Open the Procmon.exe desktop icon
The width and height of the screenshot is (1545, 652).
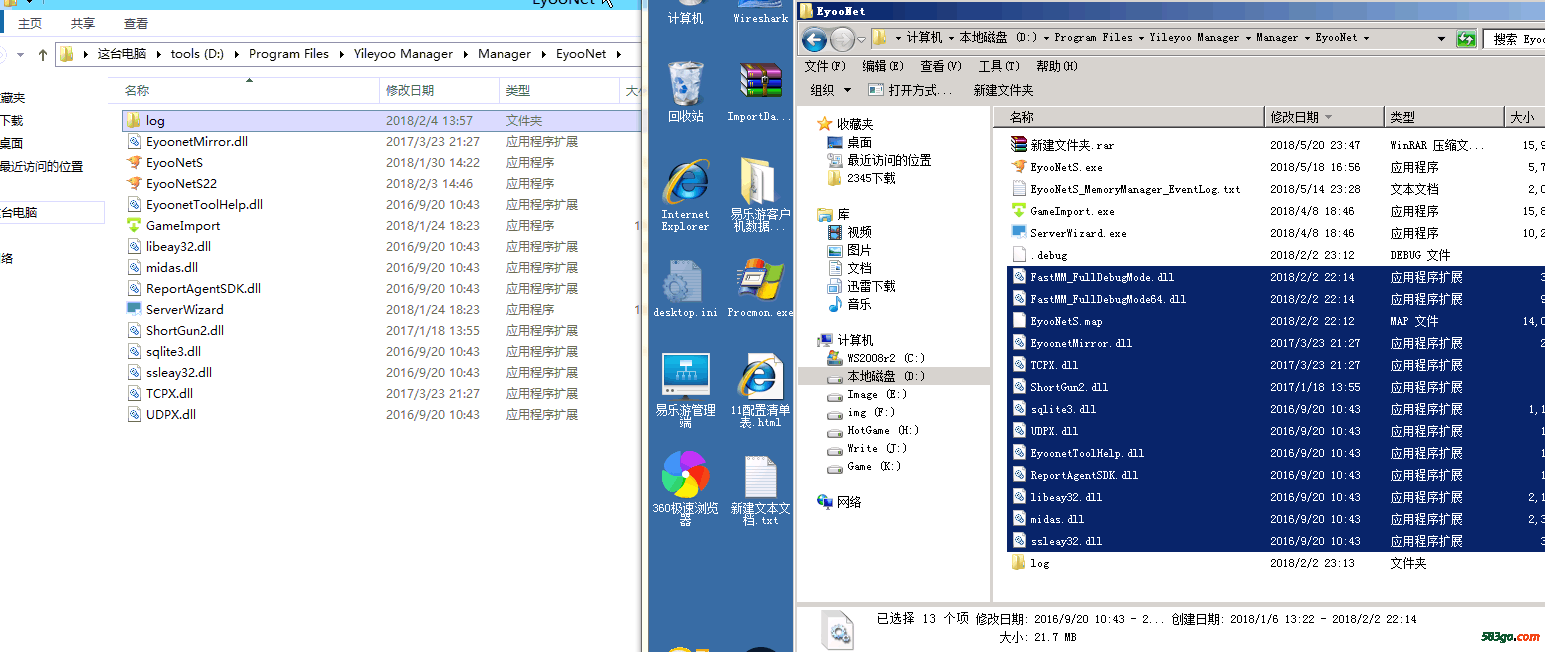pyautogui.click(x=760, y=287)
